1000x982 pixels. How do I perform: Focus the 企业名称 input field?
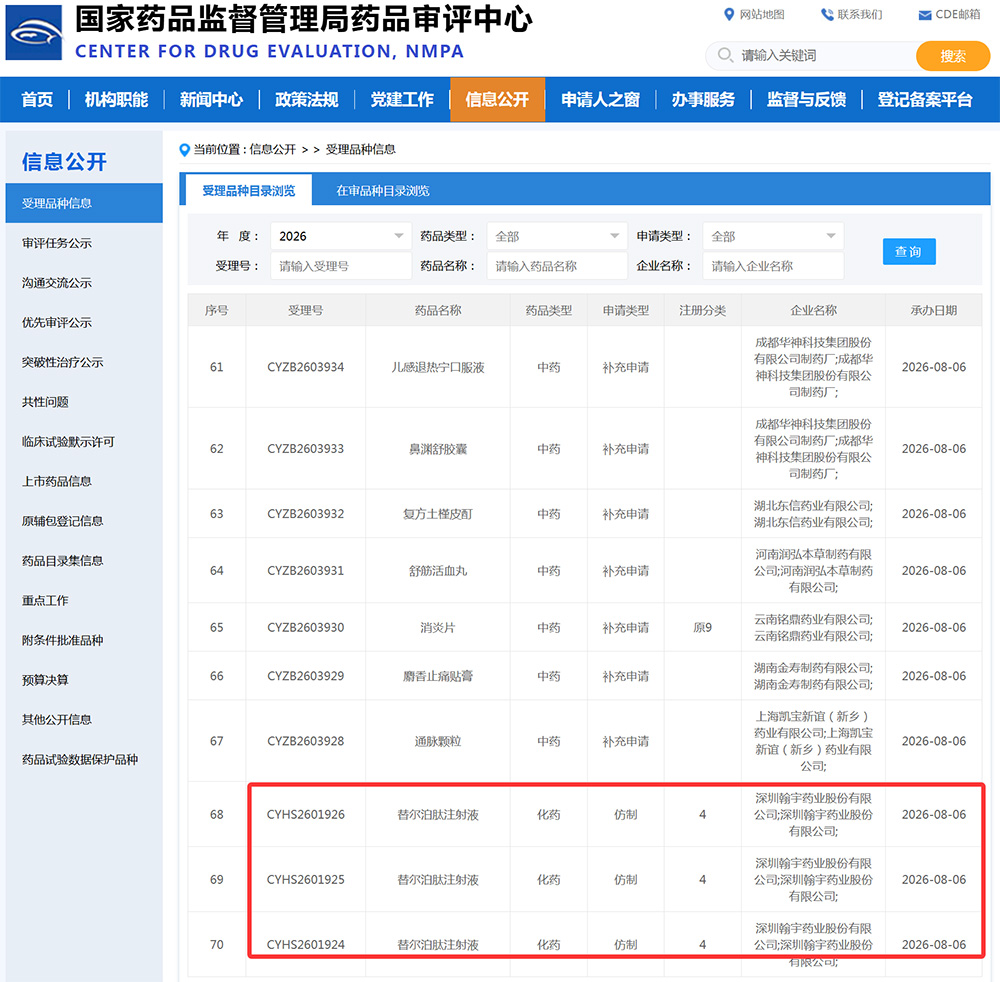(773, 266)
